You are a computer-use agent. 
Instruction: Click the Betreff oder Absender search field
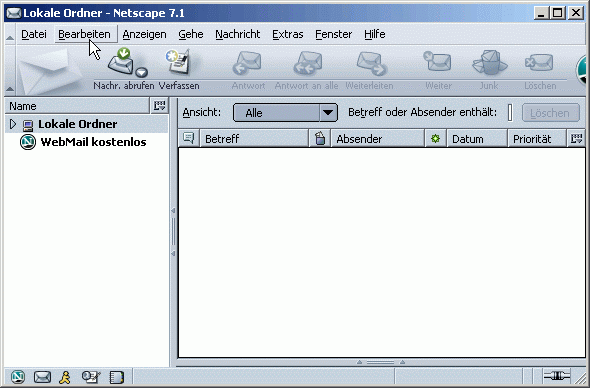point(510,113)
